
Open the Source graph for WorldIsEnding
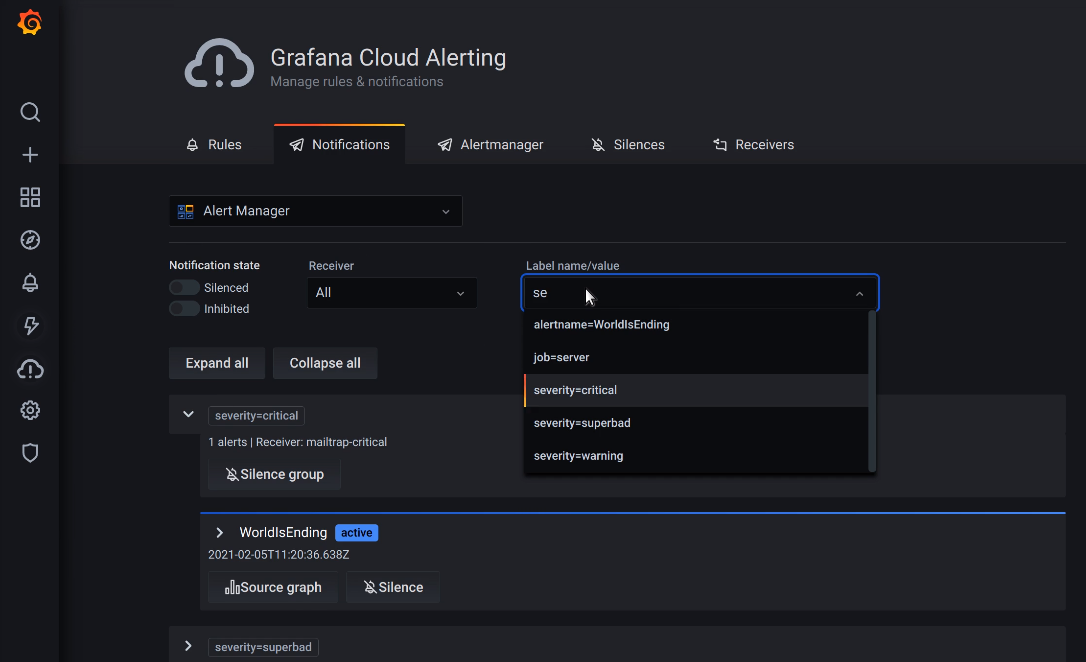point(272,587)
